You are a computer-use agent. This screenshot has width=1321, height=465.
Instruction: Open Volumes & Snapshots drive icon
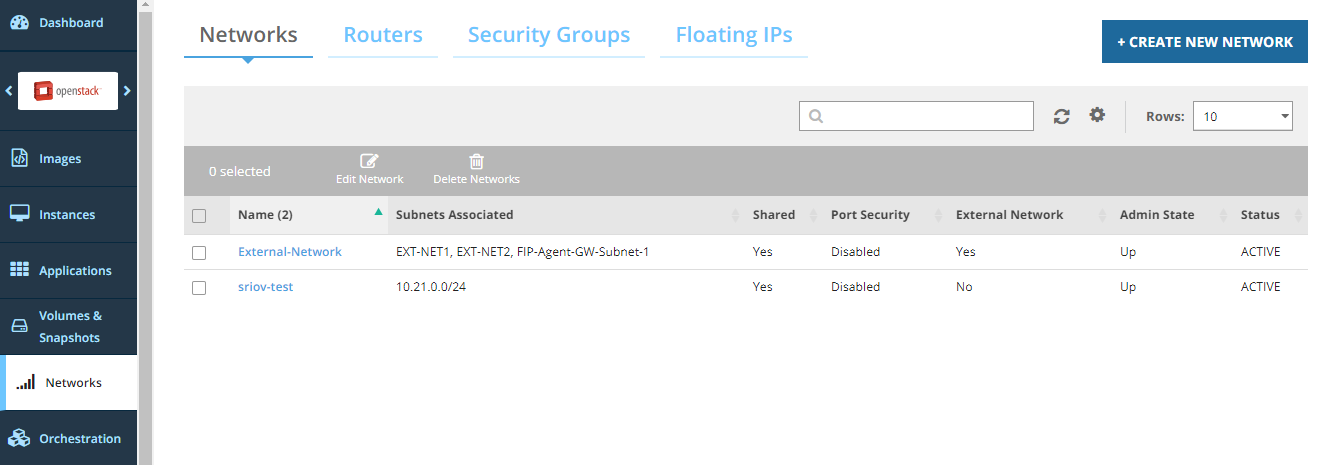(x=19, y=327)
